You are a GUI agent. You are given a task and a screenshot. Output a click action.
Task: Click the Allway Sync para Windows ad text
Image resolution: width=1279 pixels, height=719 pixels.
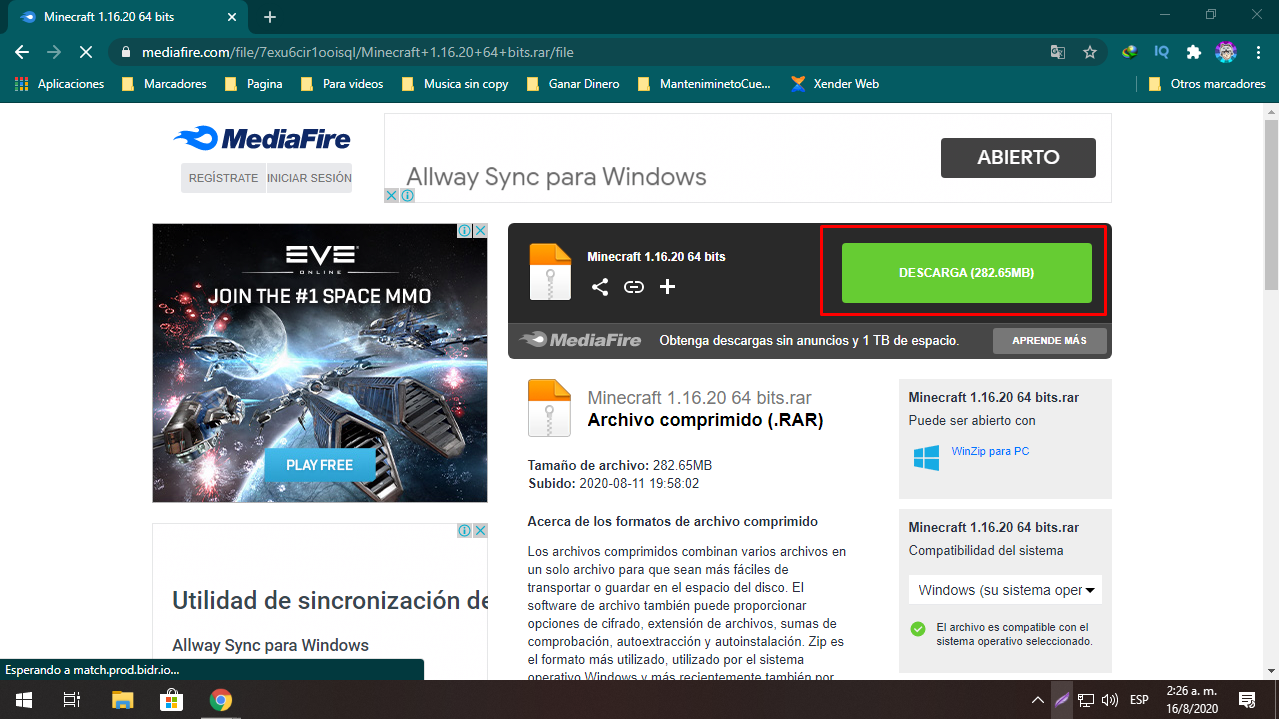tap(556, 177)
